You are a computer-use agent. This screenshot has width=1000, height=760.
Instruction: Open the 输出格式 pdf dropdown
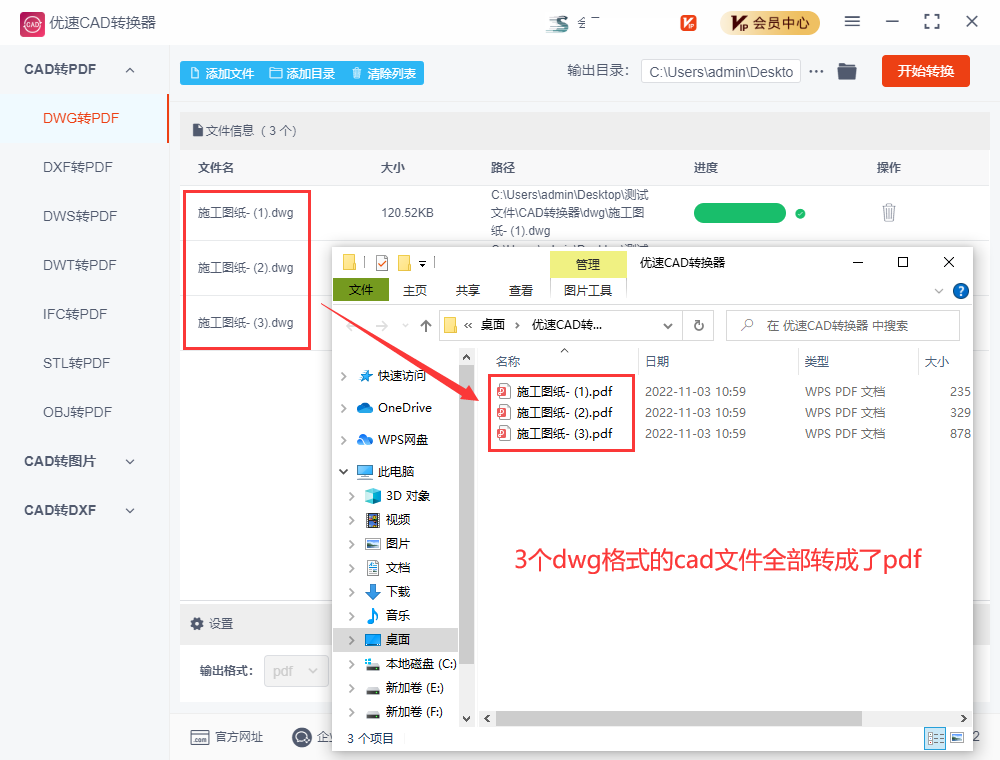296,671
